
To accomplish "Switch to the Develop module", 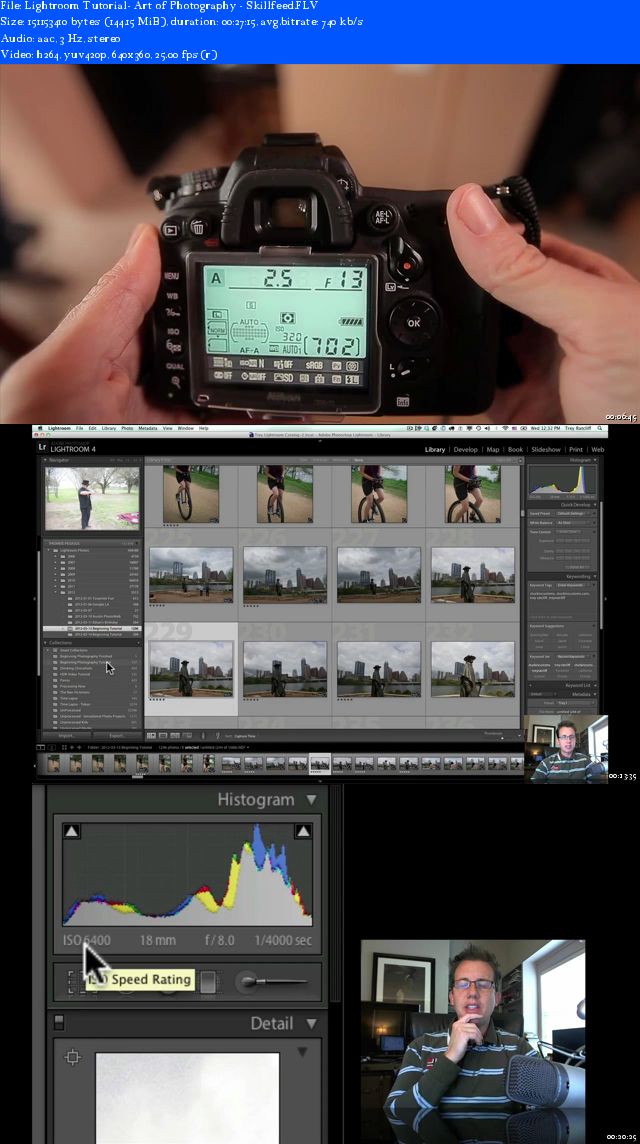I will (x=466, y=449).
